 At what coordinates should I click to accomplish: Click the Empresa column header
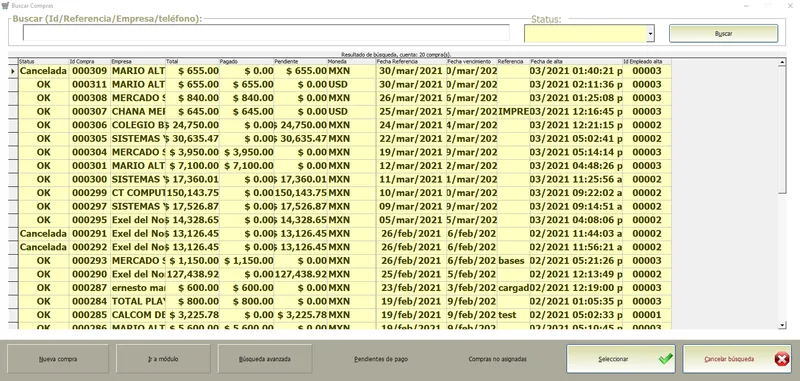pos(138,61)
